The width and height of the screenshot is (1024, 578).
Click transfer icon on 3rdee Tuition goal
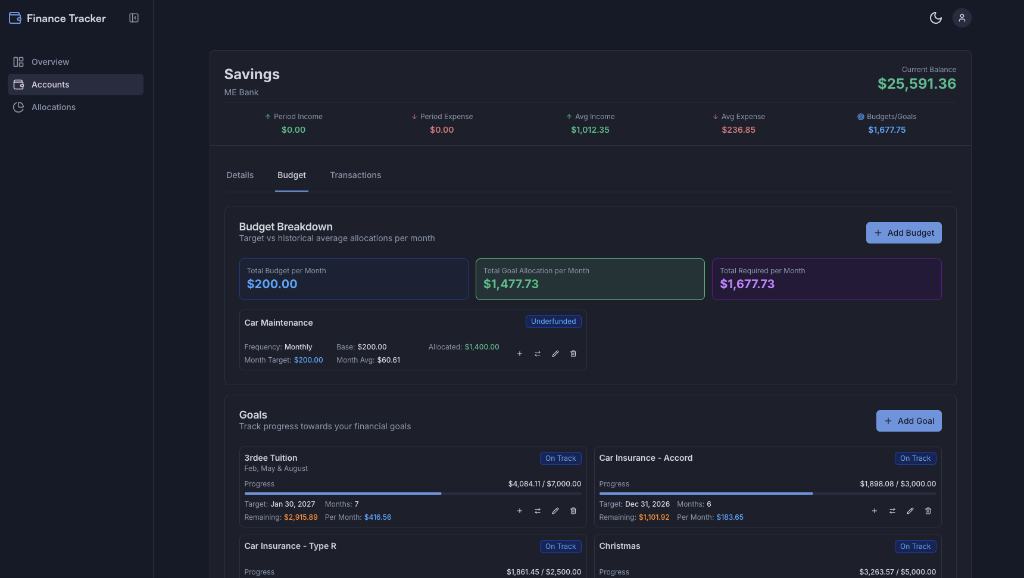(x=537, y=511)
